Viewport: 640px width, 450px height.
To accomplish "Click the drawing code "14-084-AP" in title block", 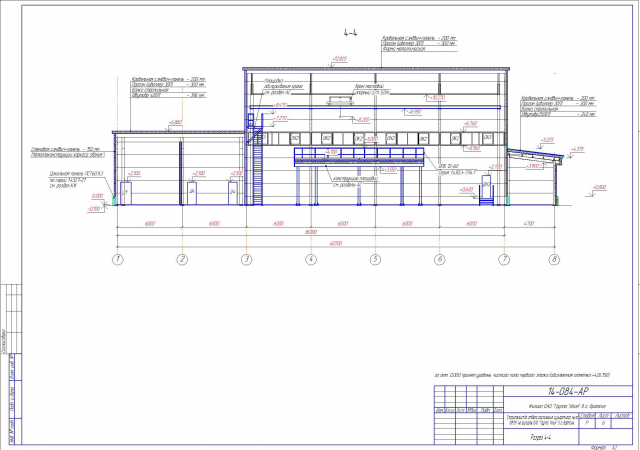I will [568, 391].
